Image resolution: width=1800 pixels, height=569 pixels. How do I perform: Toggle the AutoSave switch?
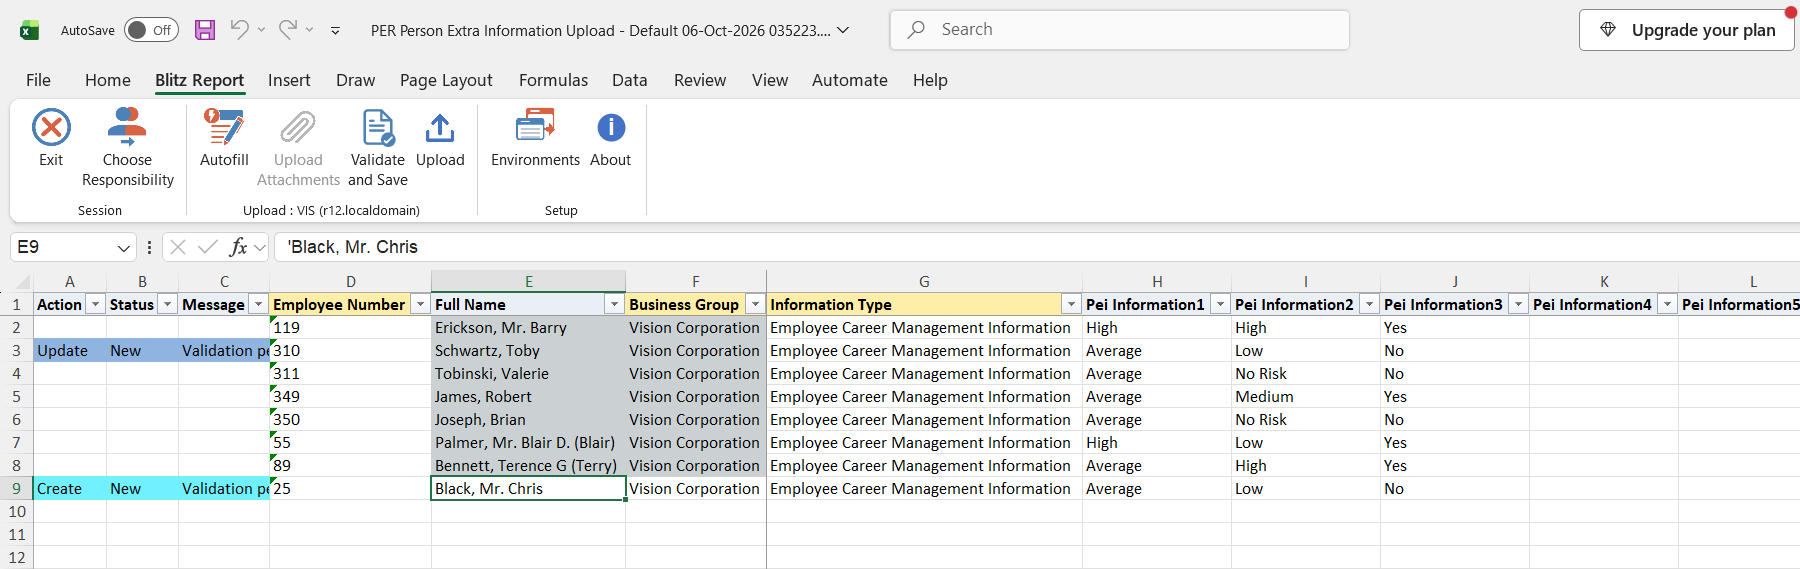[151, 30]
